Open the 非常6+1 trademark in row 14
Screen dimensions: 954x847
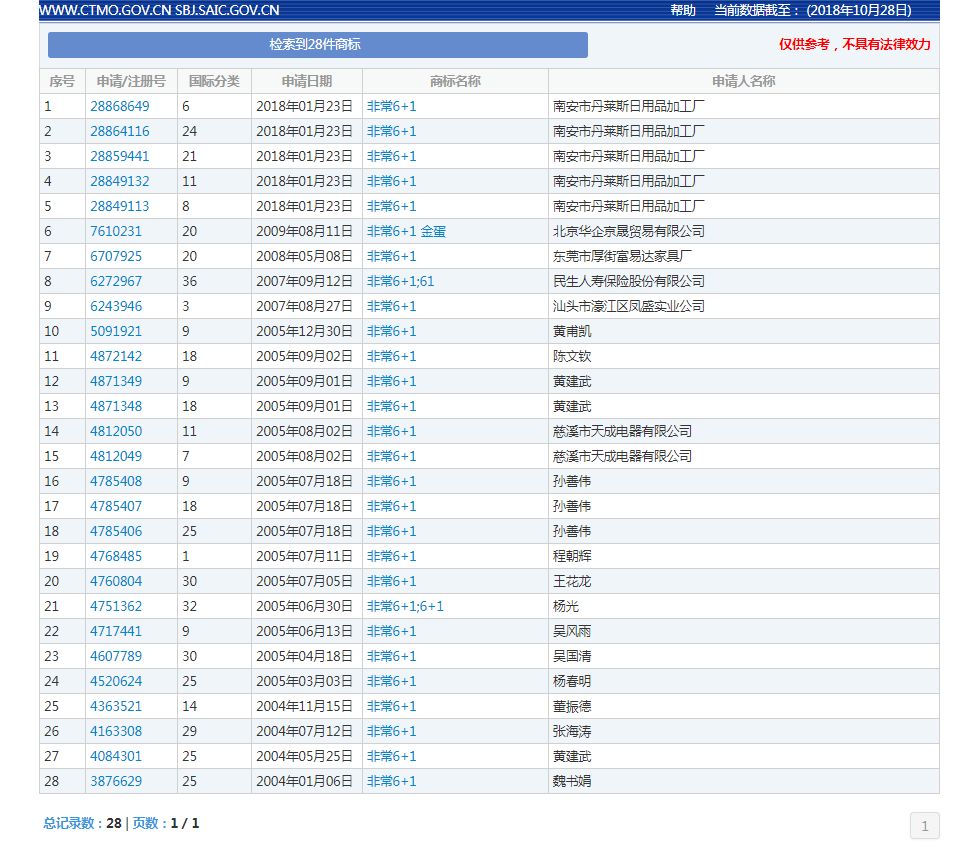[392, 431]
